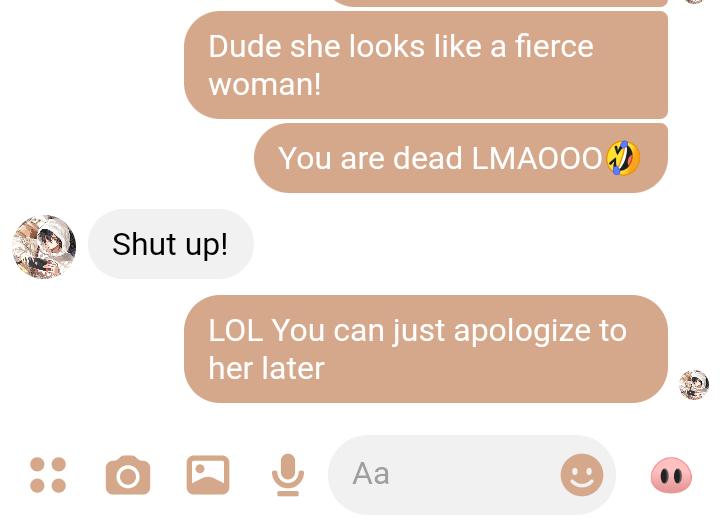Tap the "Dude she looks like a fierce woman!" bubble
Viewport: 720px width, 529px height.
tap(426, 65)
